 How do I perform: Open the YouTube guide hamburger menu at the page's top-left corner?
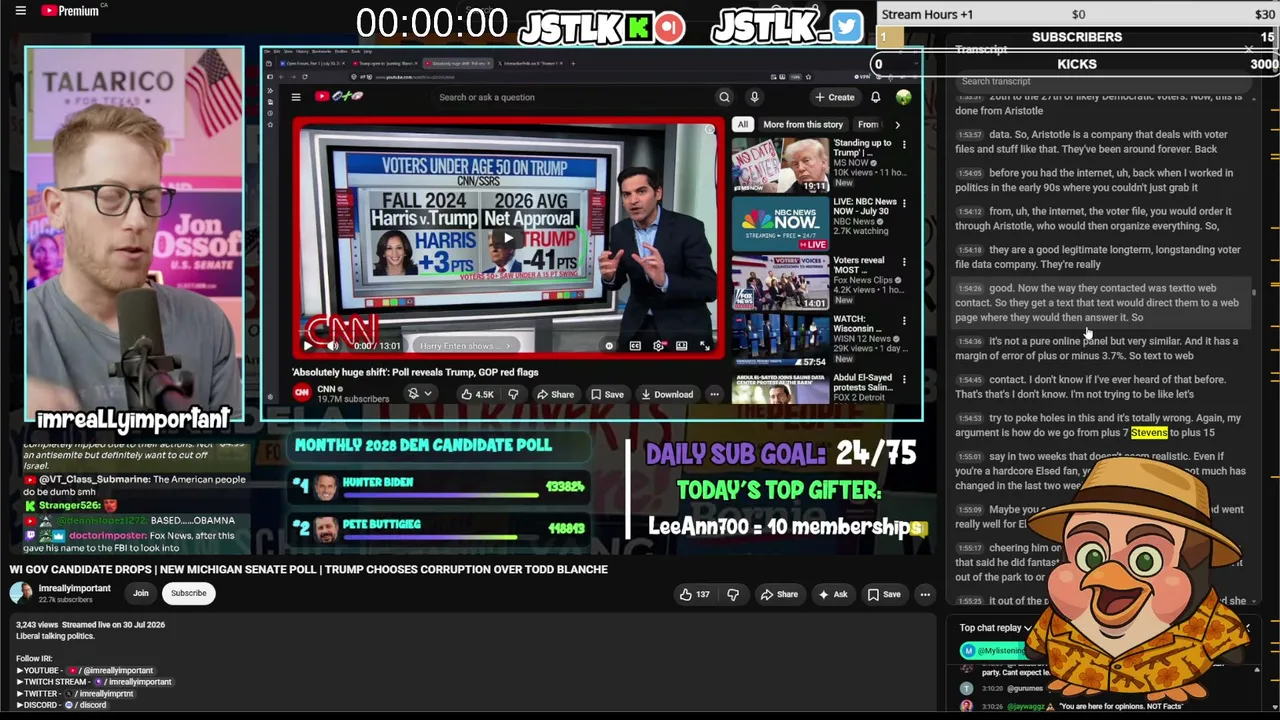point(20,11)
